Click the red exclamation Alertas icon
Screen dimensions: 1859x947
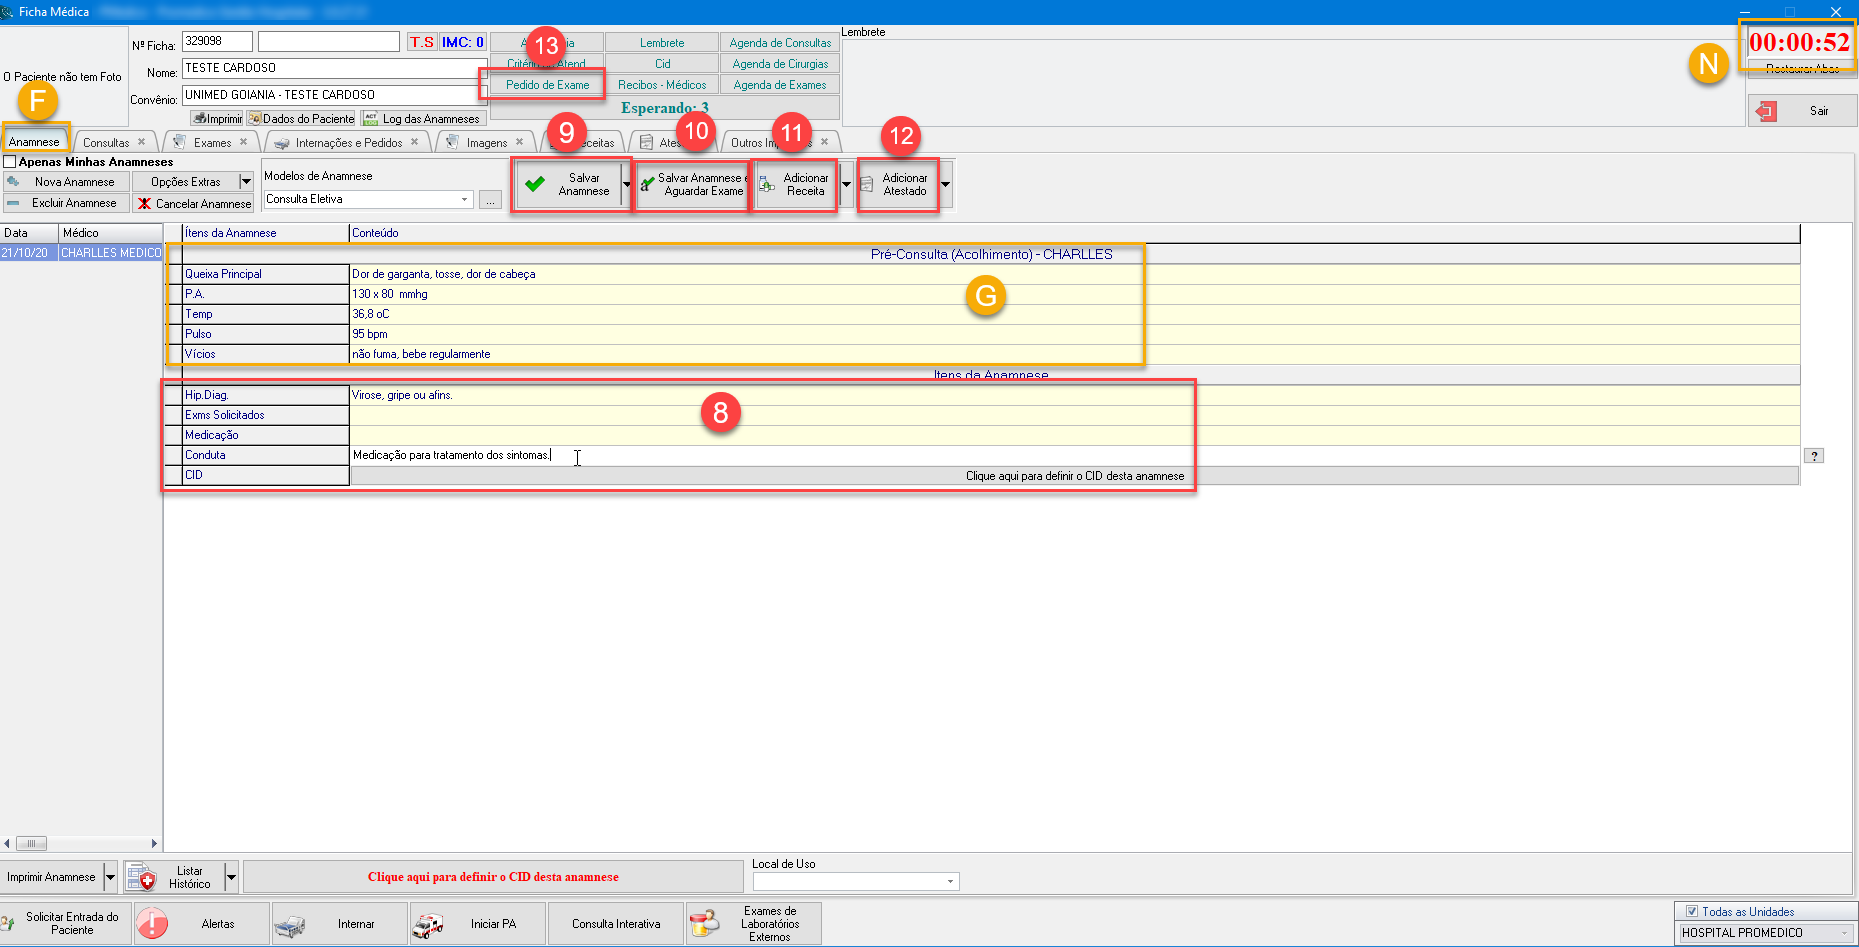point(152,924)
